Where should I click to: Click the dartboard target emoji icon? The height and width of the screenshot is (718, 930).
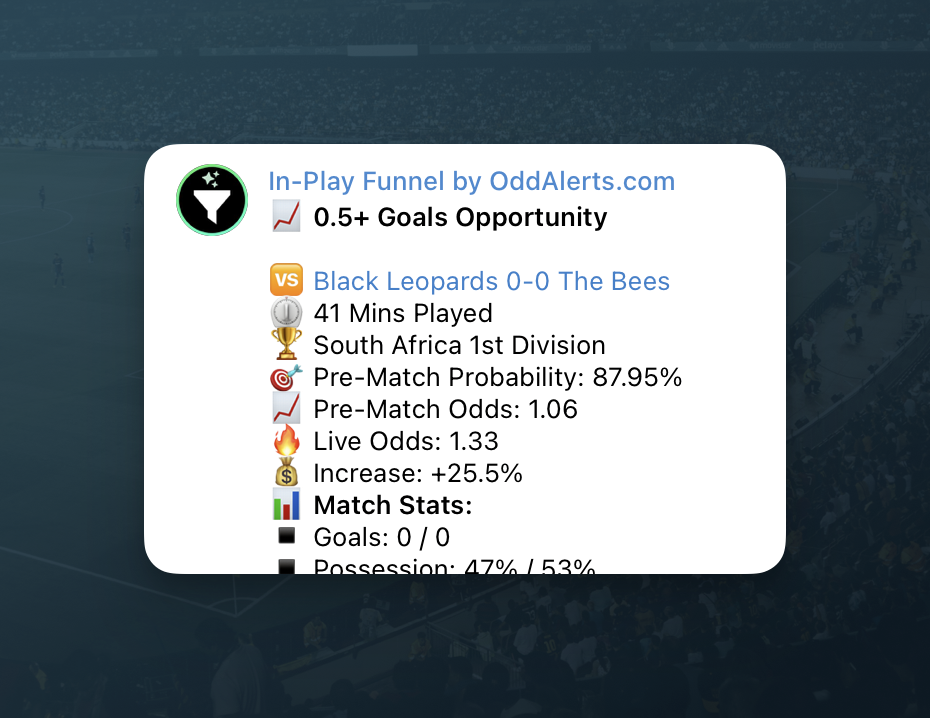point(286,378)
